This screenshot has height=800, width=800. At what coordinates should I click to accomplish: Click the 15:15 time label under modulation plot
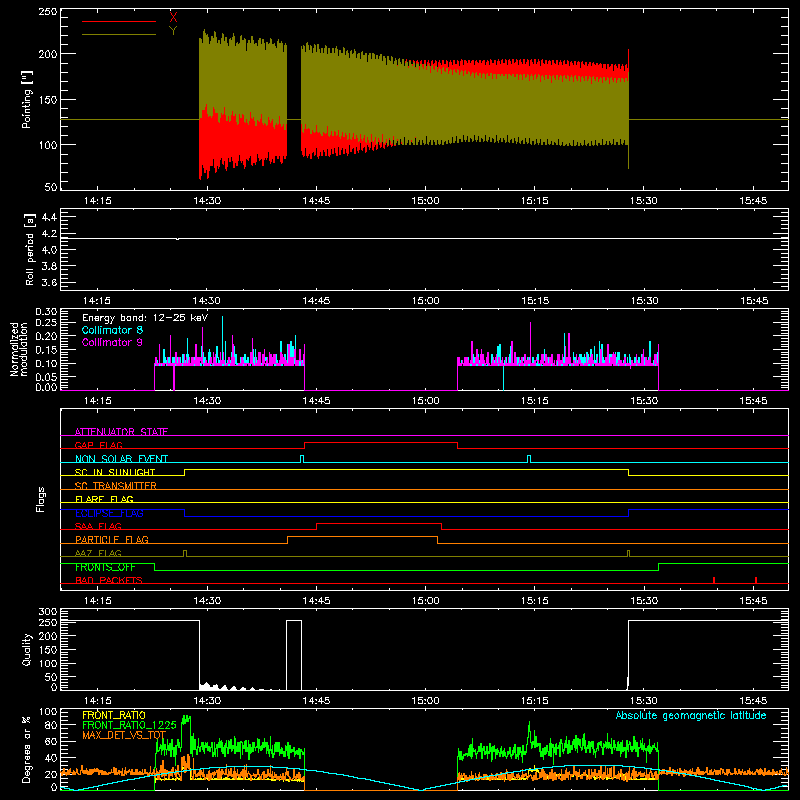click(535, 401)
